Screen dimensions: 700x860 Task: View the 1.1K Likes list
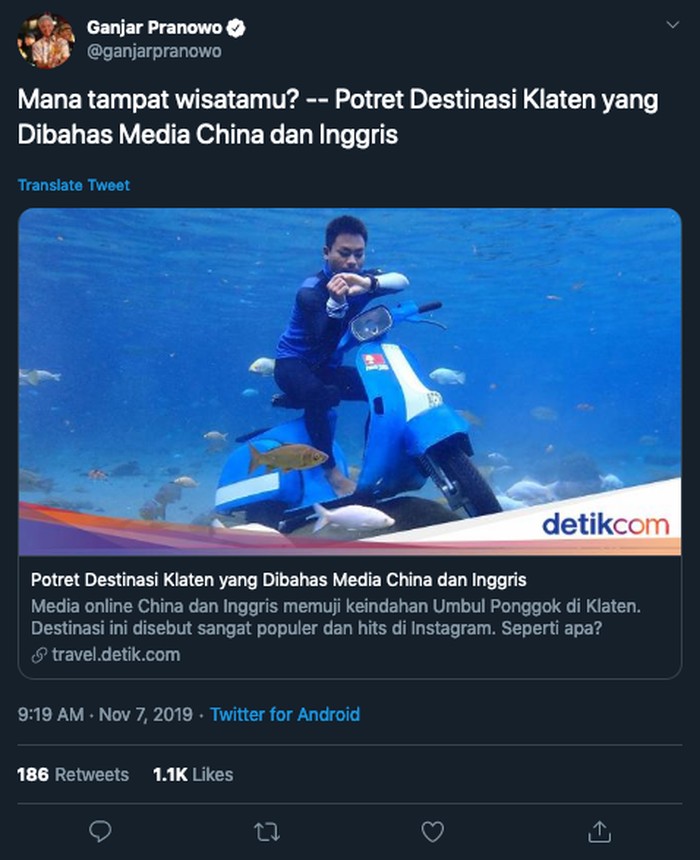pyautogui.click(x=193, y=774)
